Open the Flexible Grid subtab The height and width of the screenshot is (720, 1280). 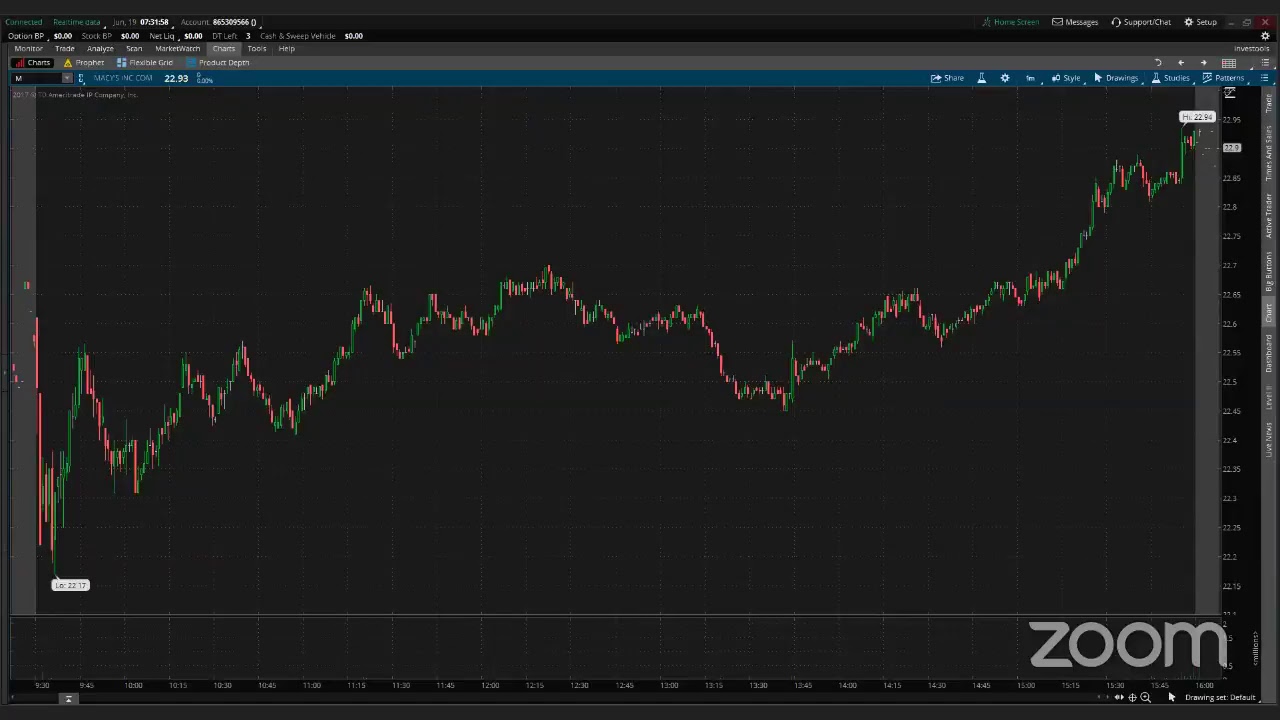[x=145, y=63]
